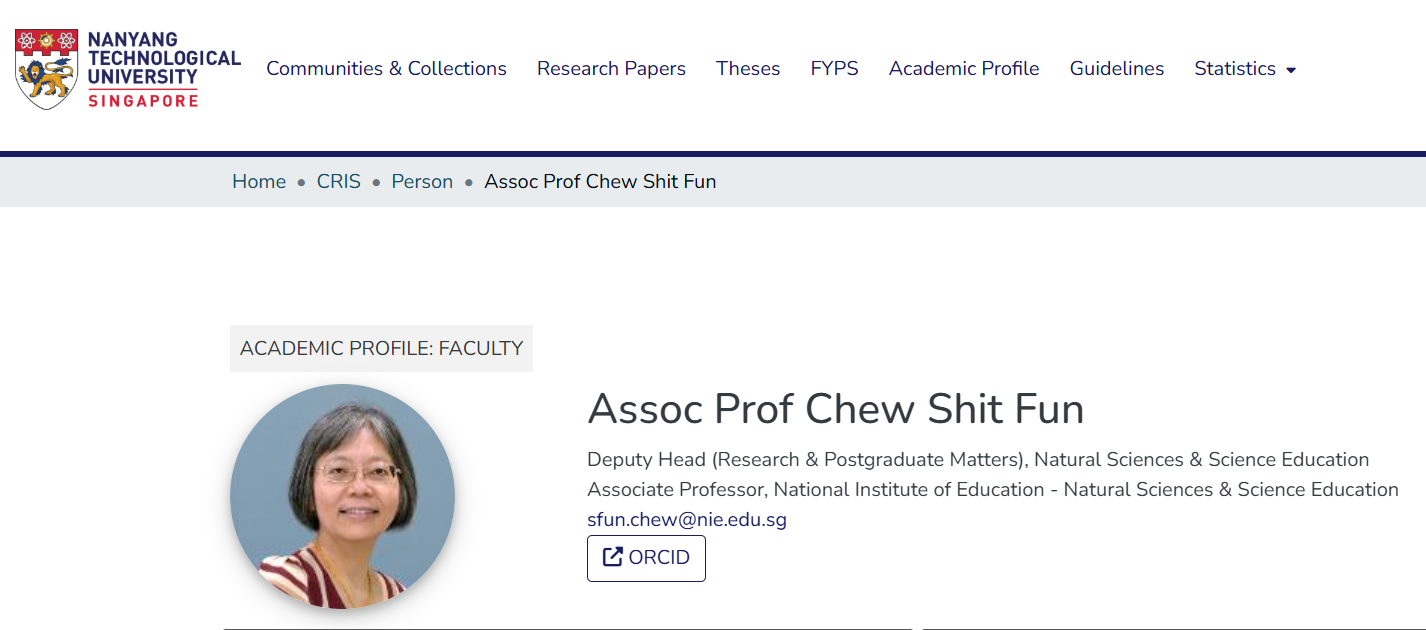The image size is (1426, 630).
Task: Navigate to Academic Profile
Action: [964, 69]
